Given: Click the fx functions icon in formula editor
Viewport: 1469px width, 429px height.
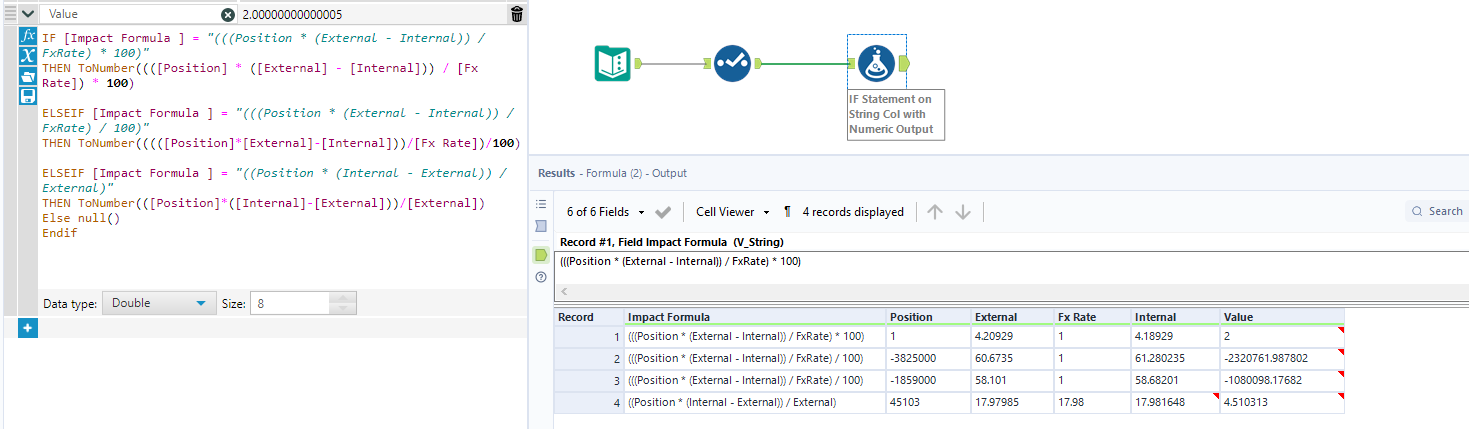Looking at the screenshot, I should point(28,35).
